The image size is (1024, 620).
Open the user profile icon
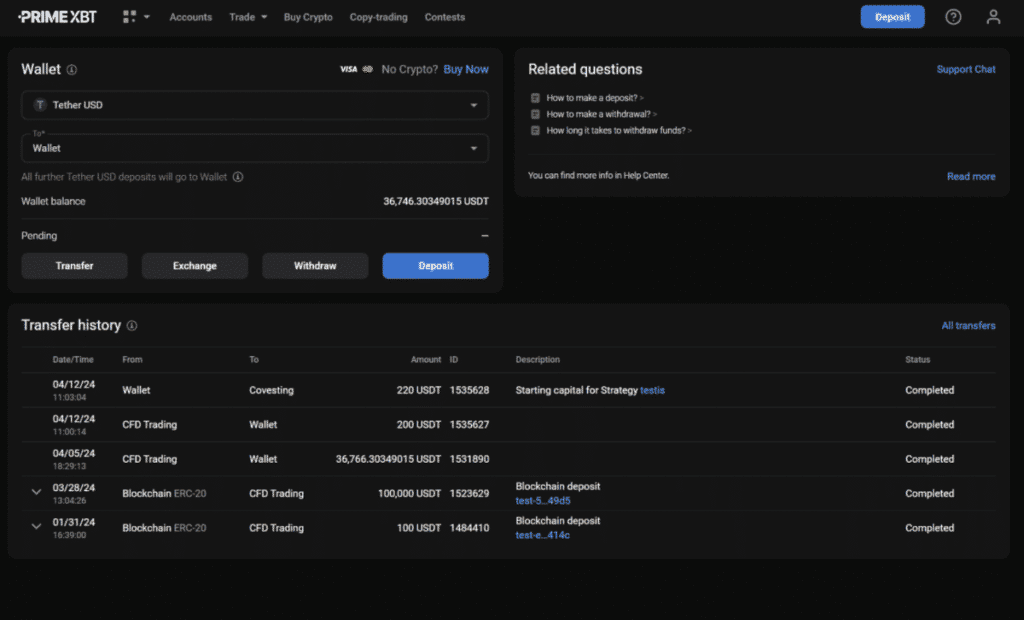coord(993,17)
